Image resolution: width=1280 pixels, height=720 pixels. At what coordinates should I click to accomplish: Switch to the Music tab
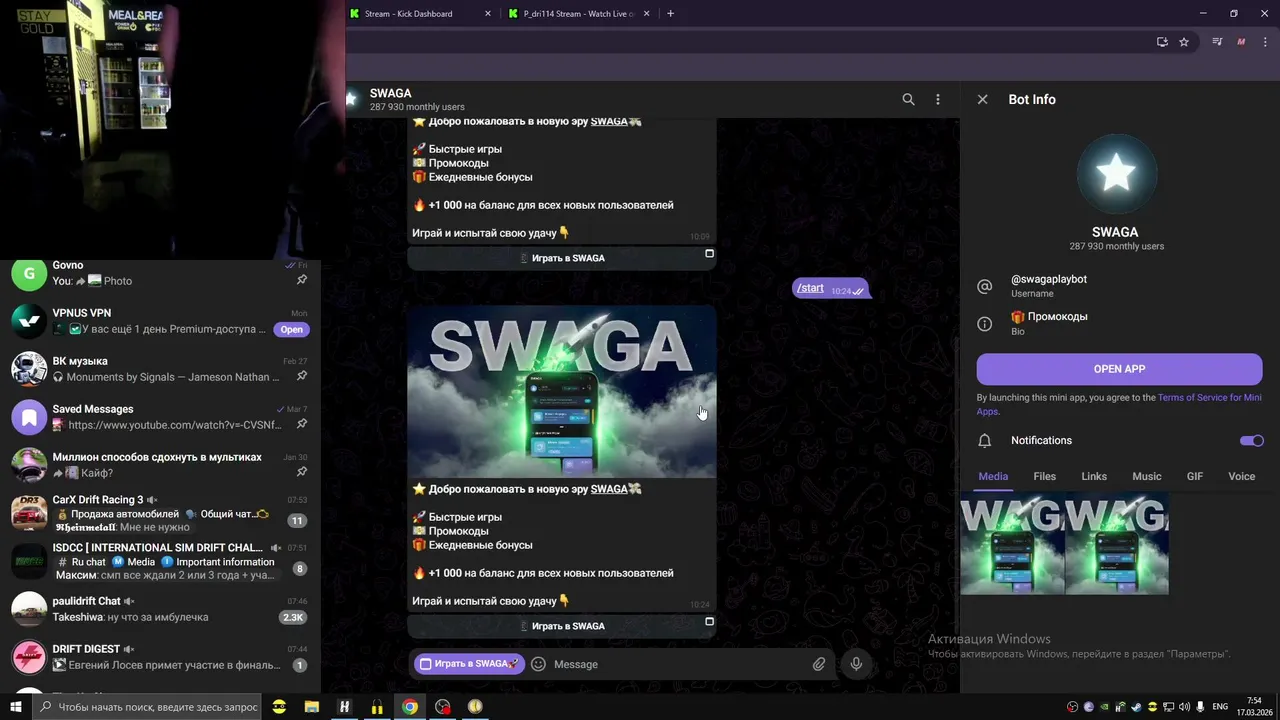coord(1146,476)
